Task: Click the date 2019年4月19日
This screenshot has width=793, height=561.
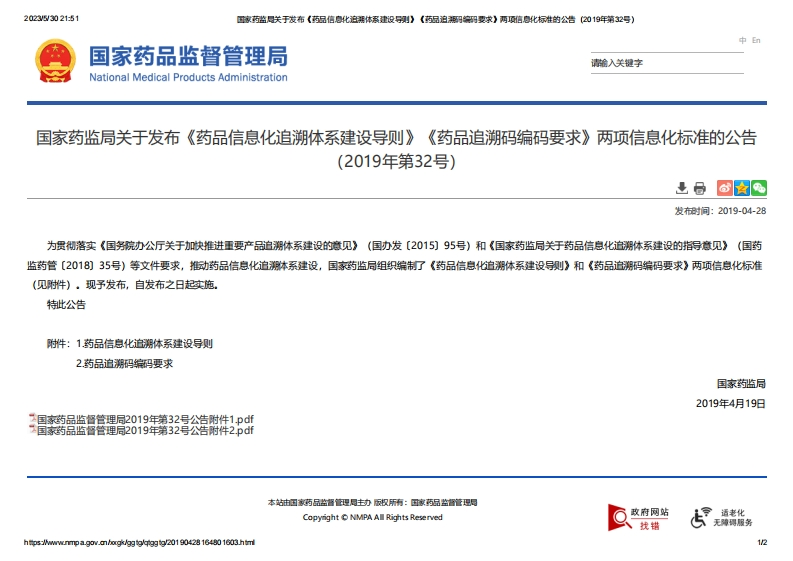Action: pos(730,404)
